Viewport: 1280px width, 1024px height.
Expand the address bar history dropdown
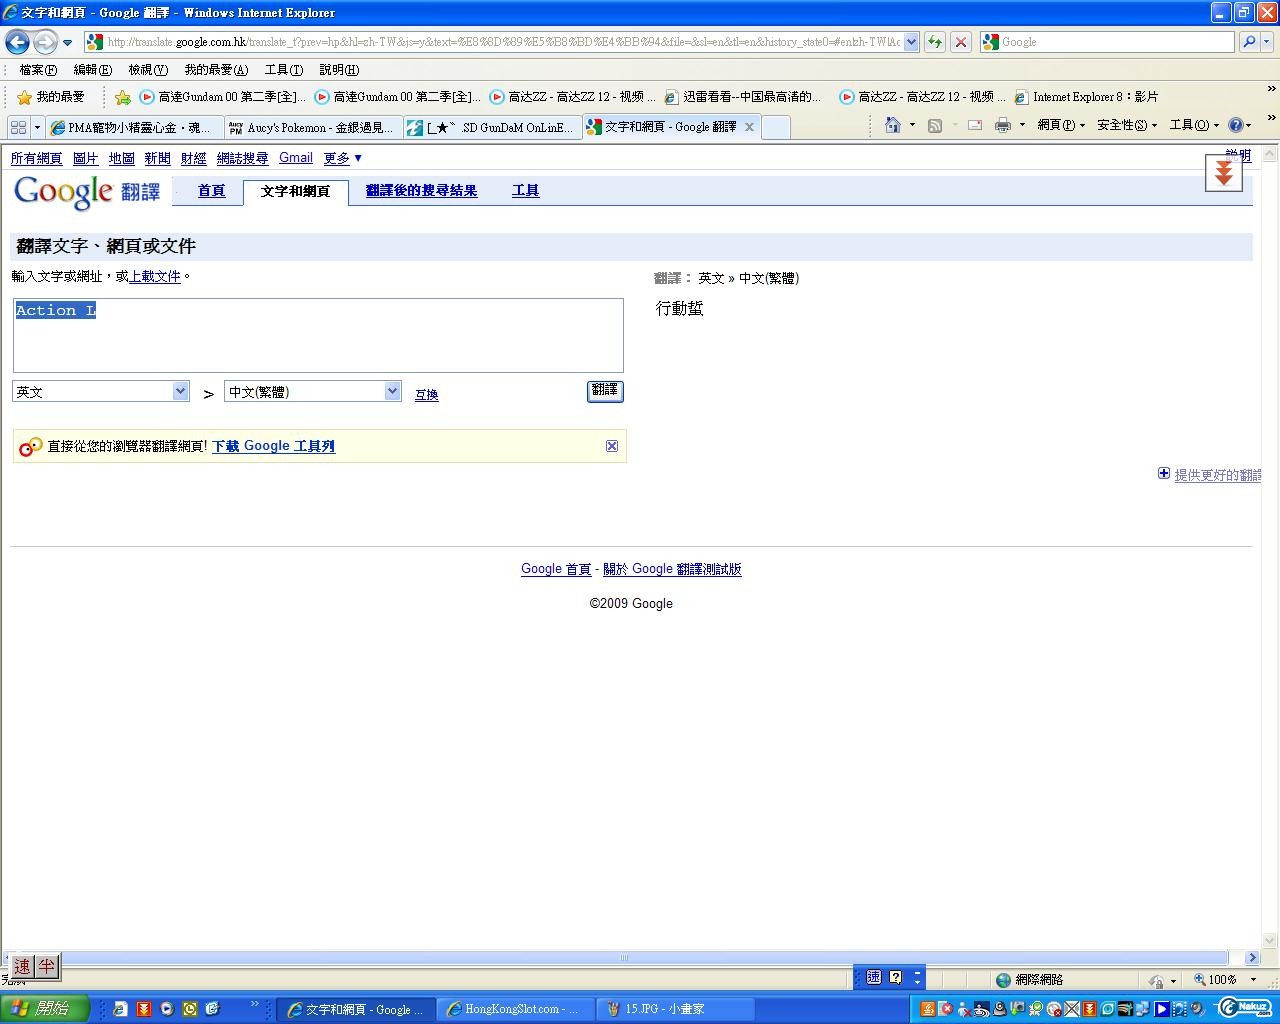pyautogui.click(x=911, y=42)
